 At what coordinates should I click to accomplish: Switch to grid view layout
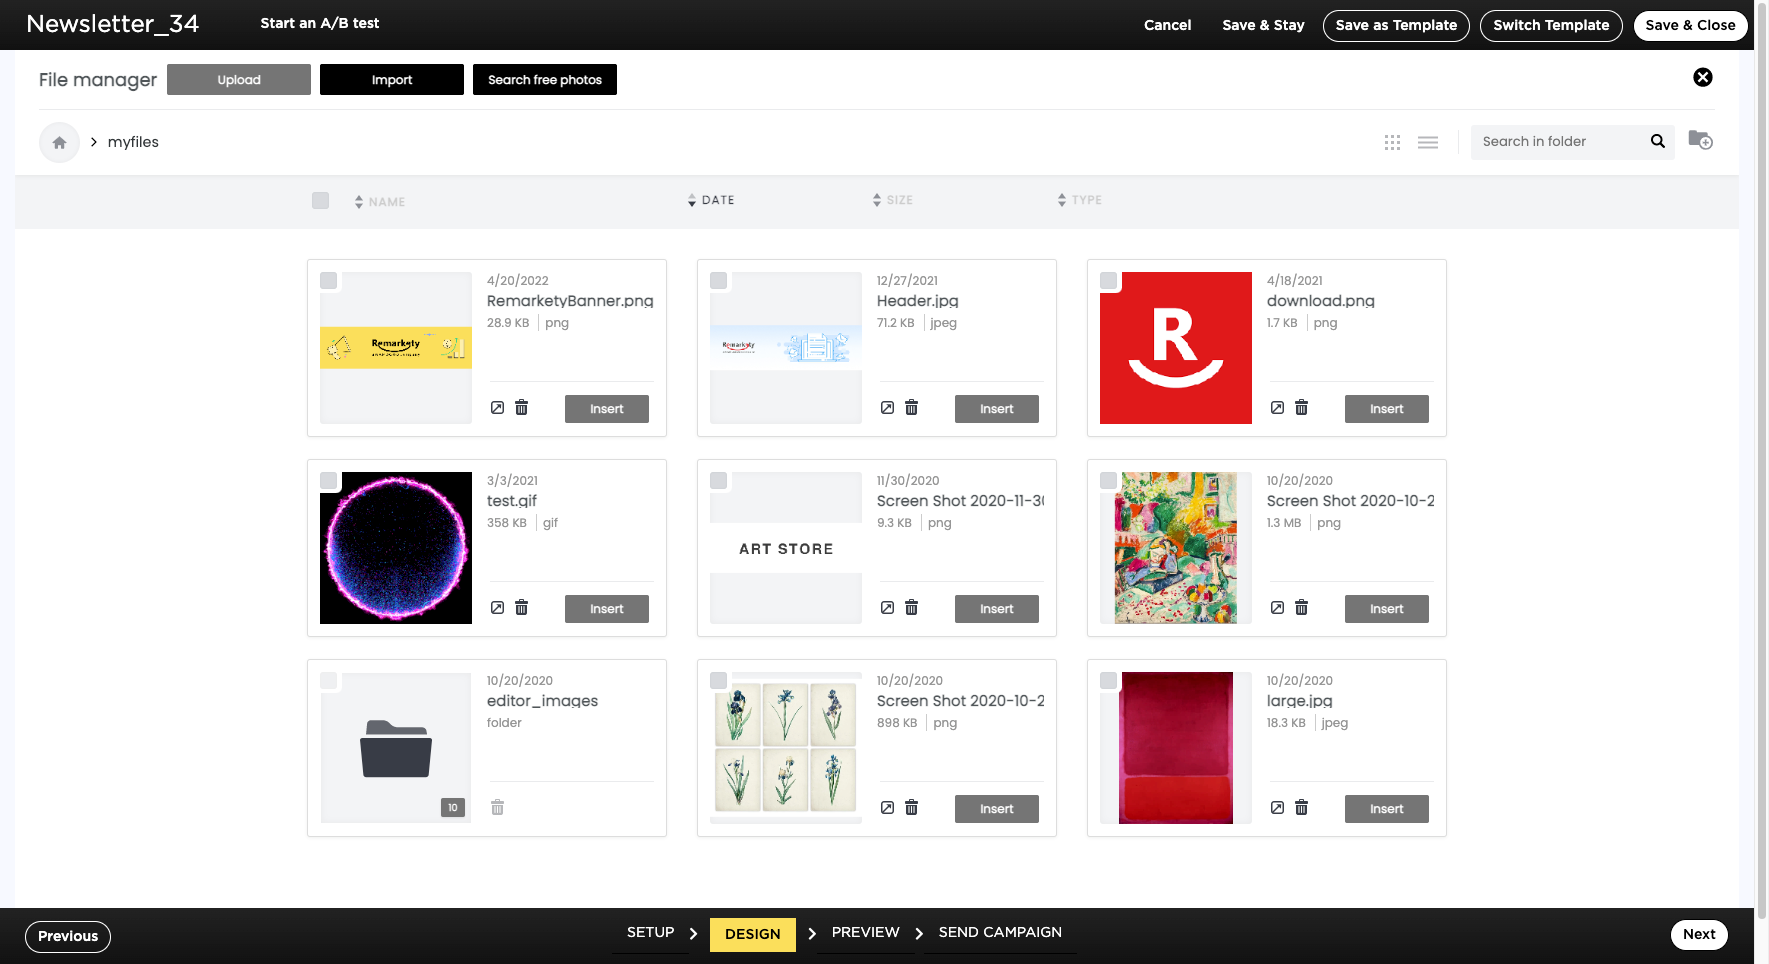tap(1392, 142)
